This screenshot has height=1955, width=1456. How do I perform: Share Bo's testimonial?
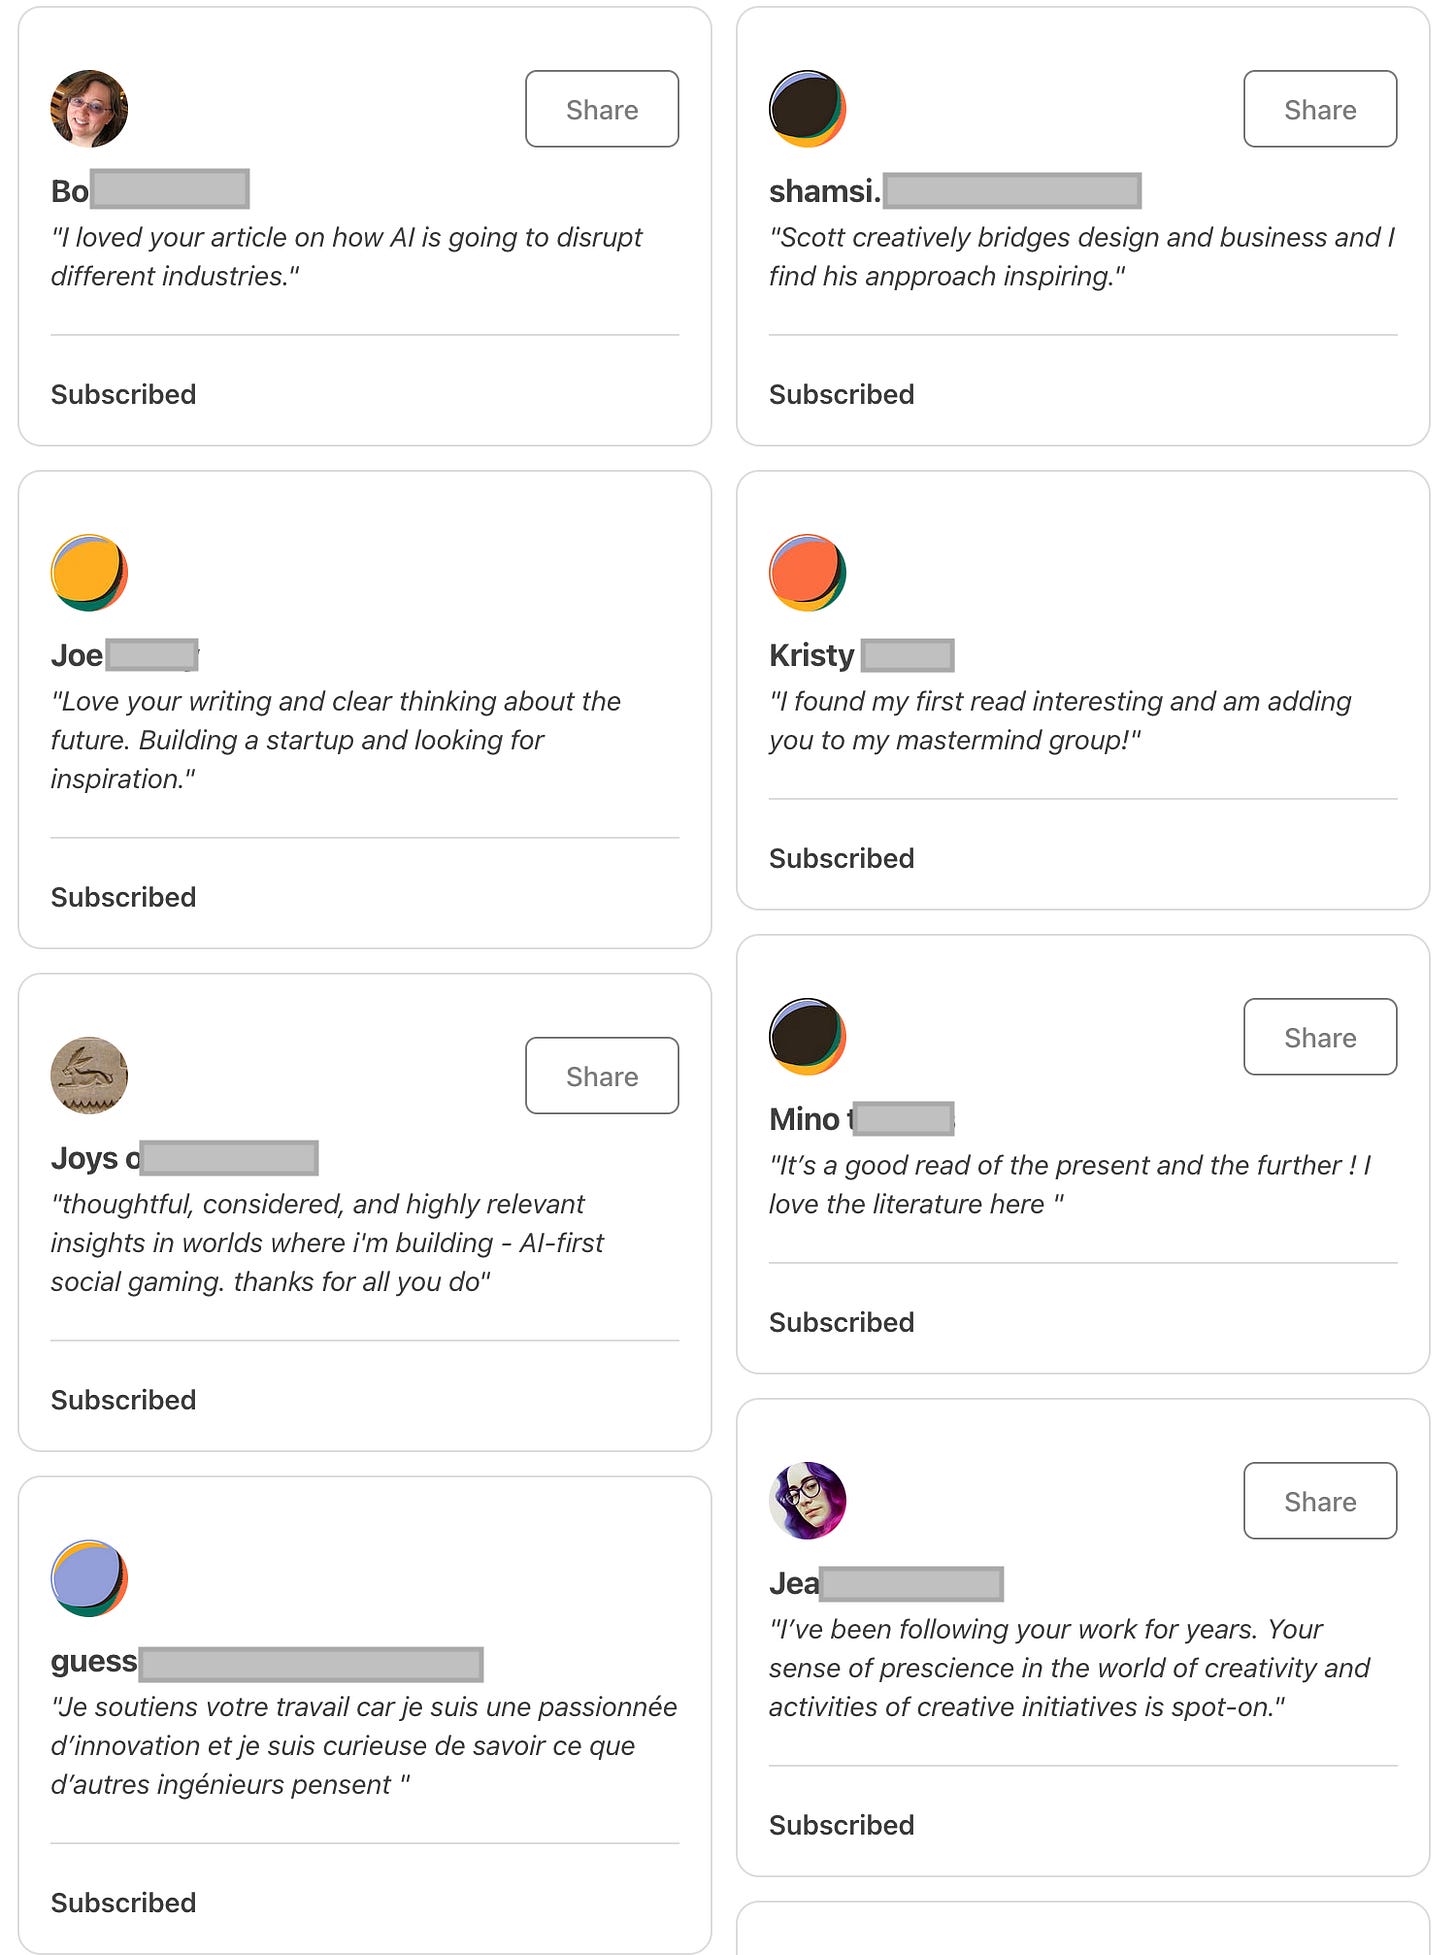pyautogui.click(x=601, y=109)
